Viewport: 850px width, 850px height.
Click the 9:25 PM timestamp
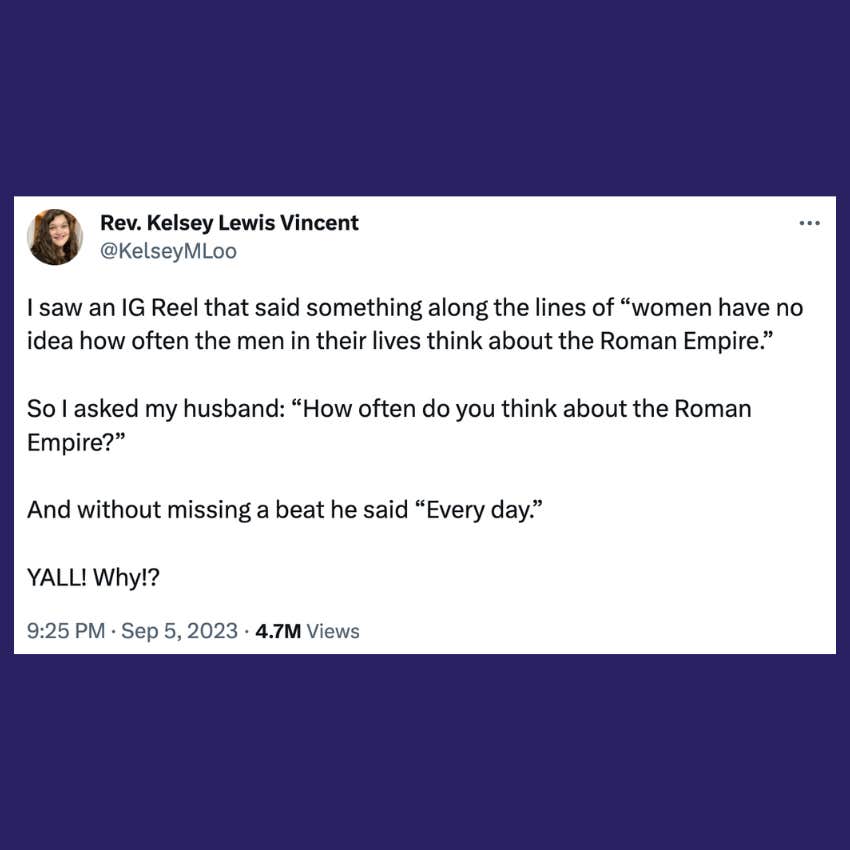[x=65, y=631]
